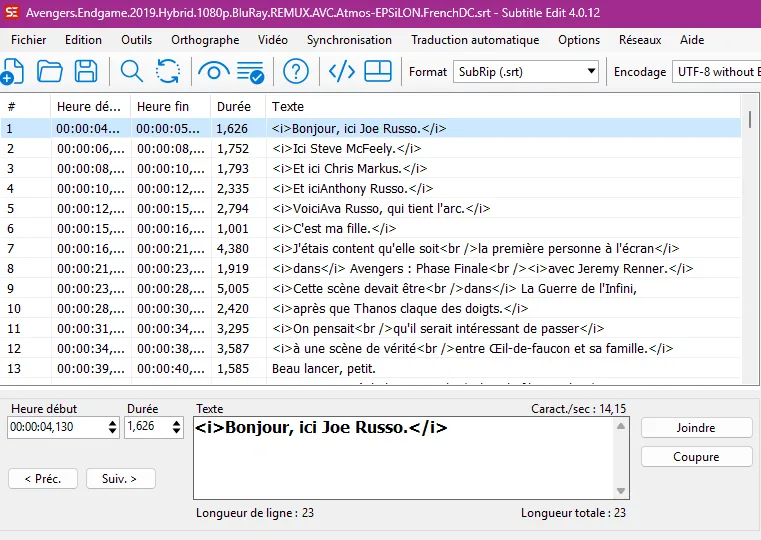Click duration cell 2,335
Screen dimensions: 761x540
pos(232,188)
